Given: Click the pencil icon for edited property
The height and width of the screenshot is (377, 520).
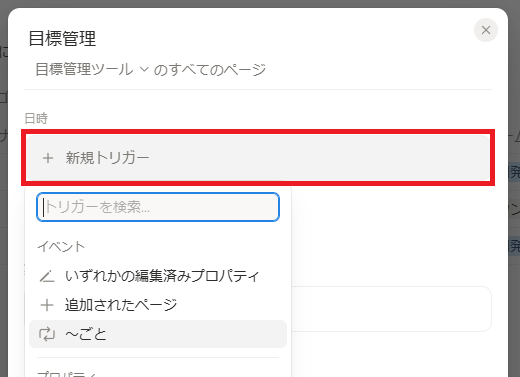Looking at the screenshot, I should (47, 276).
